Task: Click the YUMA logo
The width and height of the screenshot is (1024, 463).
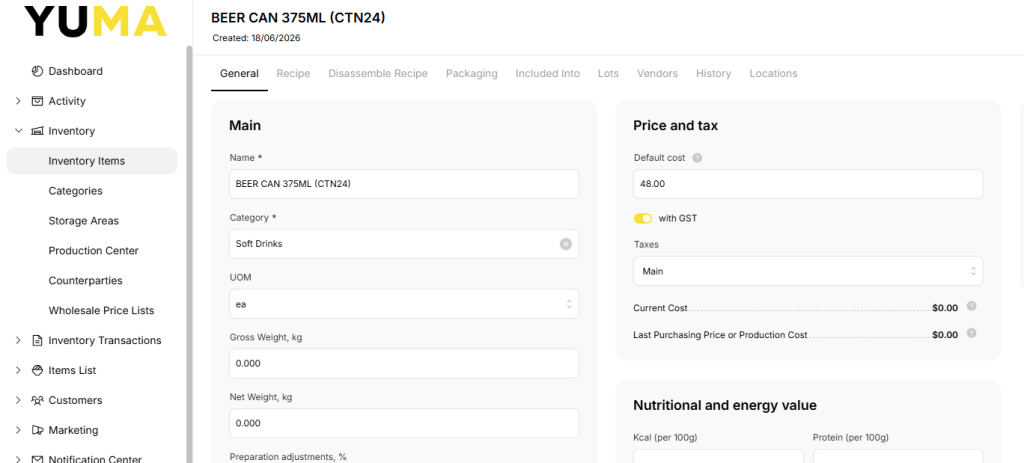Action: coord(95,22)
